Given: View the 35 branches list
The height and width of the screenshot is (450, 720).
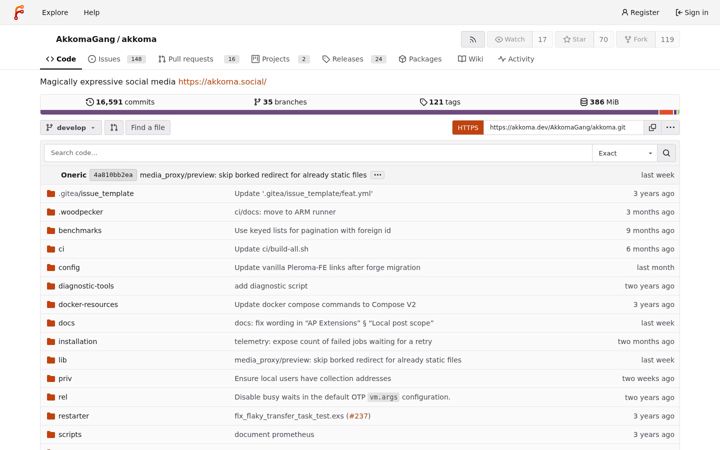Looking at the screenshot, I should (x=280, y=102).
